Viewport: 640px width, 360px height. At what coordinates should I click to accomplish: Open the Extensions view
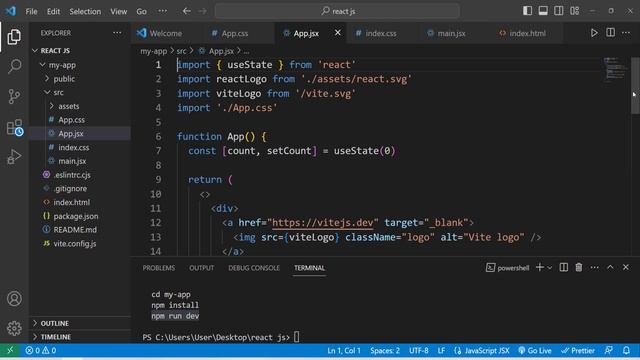[x=15, y=127]
